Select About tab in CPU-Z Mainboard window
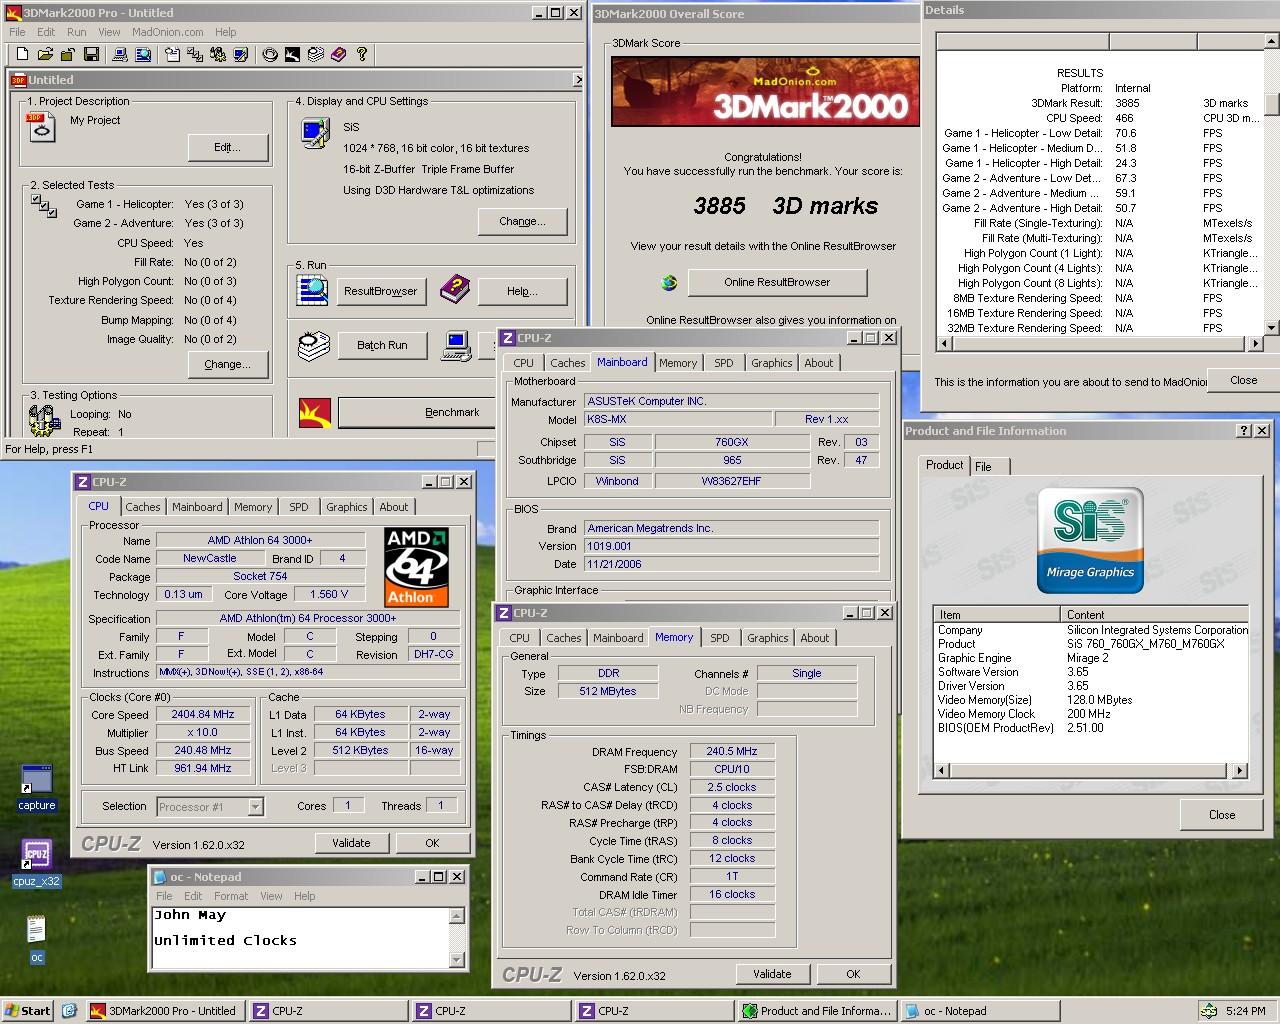 click(819, 363)
